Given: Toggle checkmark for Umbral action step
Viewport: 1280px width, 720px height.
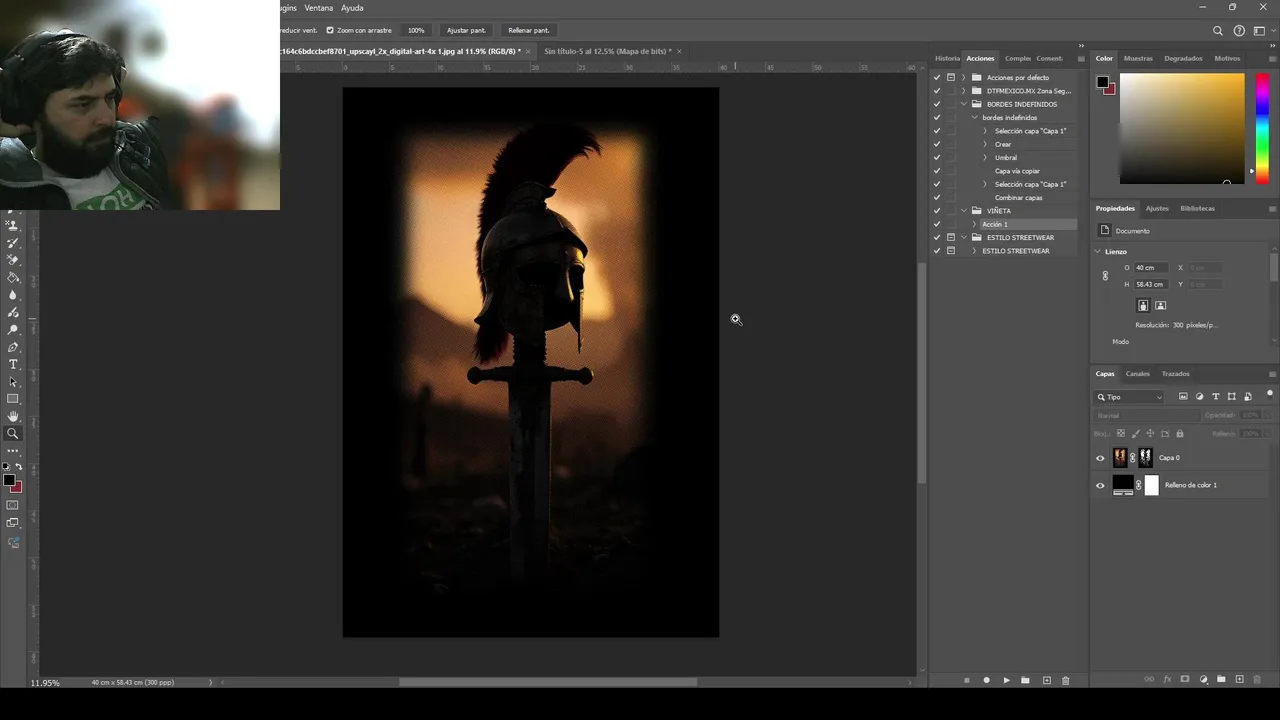Looking at the screenshot, I should 937,157.
